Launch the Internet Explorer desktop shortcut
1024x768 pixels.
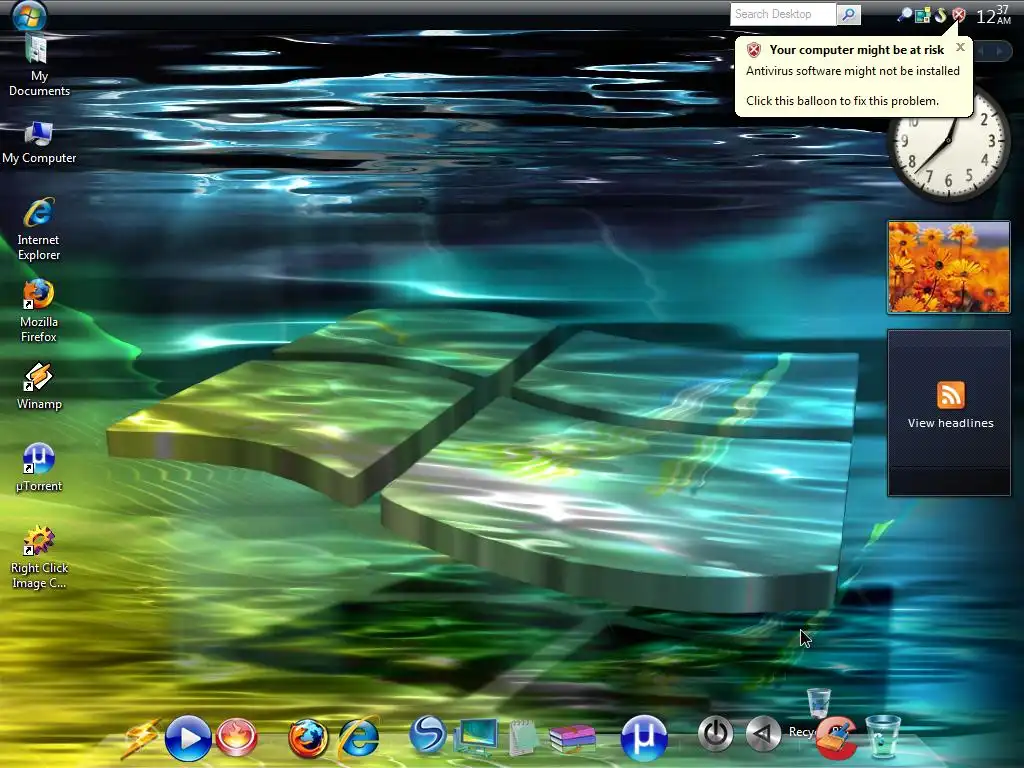click(39, 229)
